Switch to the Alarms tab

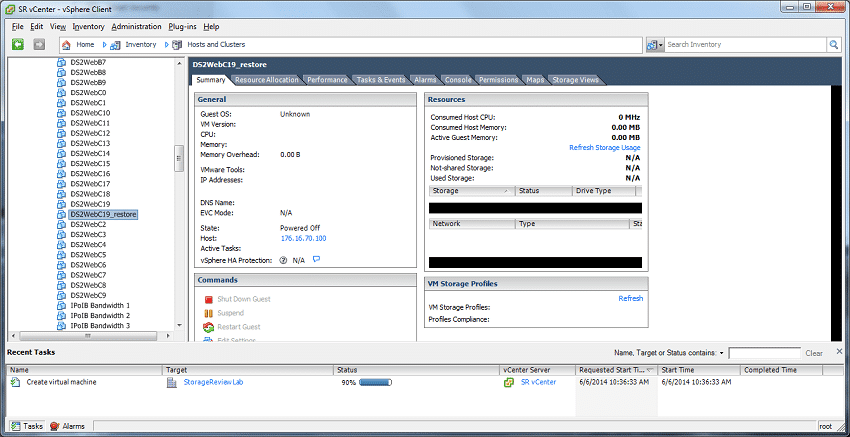(425, 80)
